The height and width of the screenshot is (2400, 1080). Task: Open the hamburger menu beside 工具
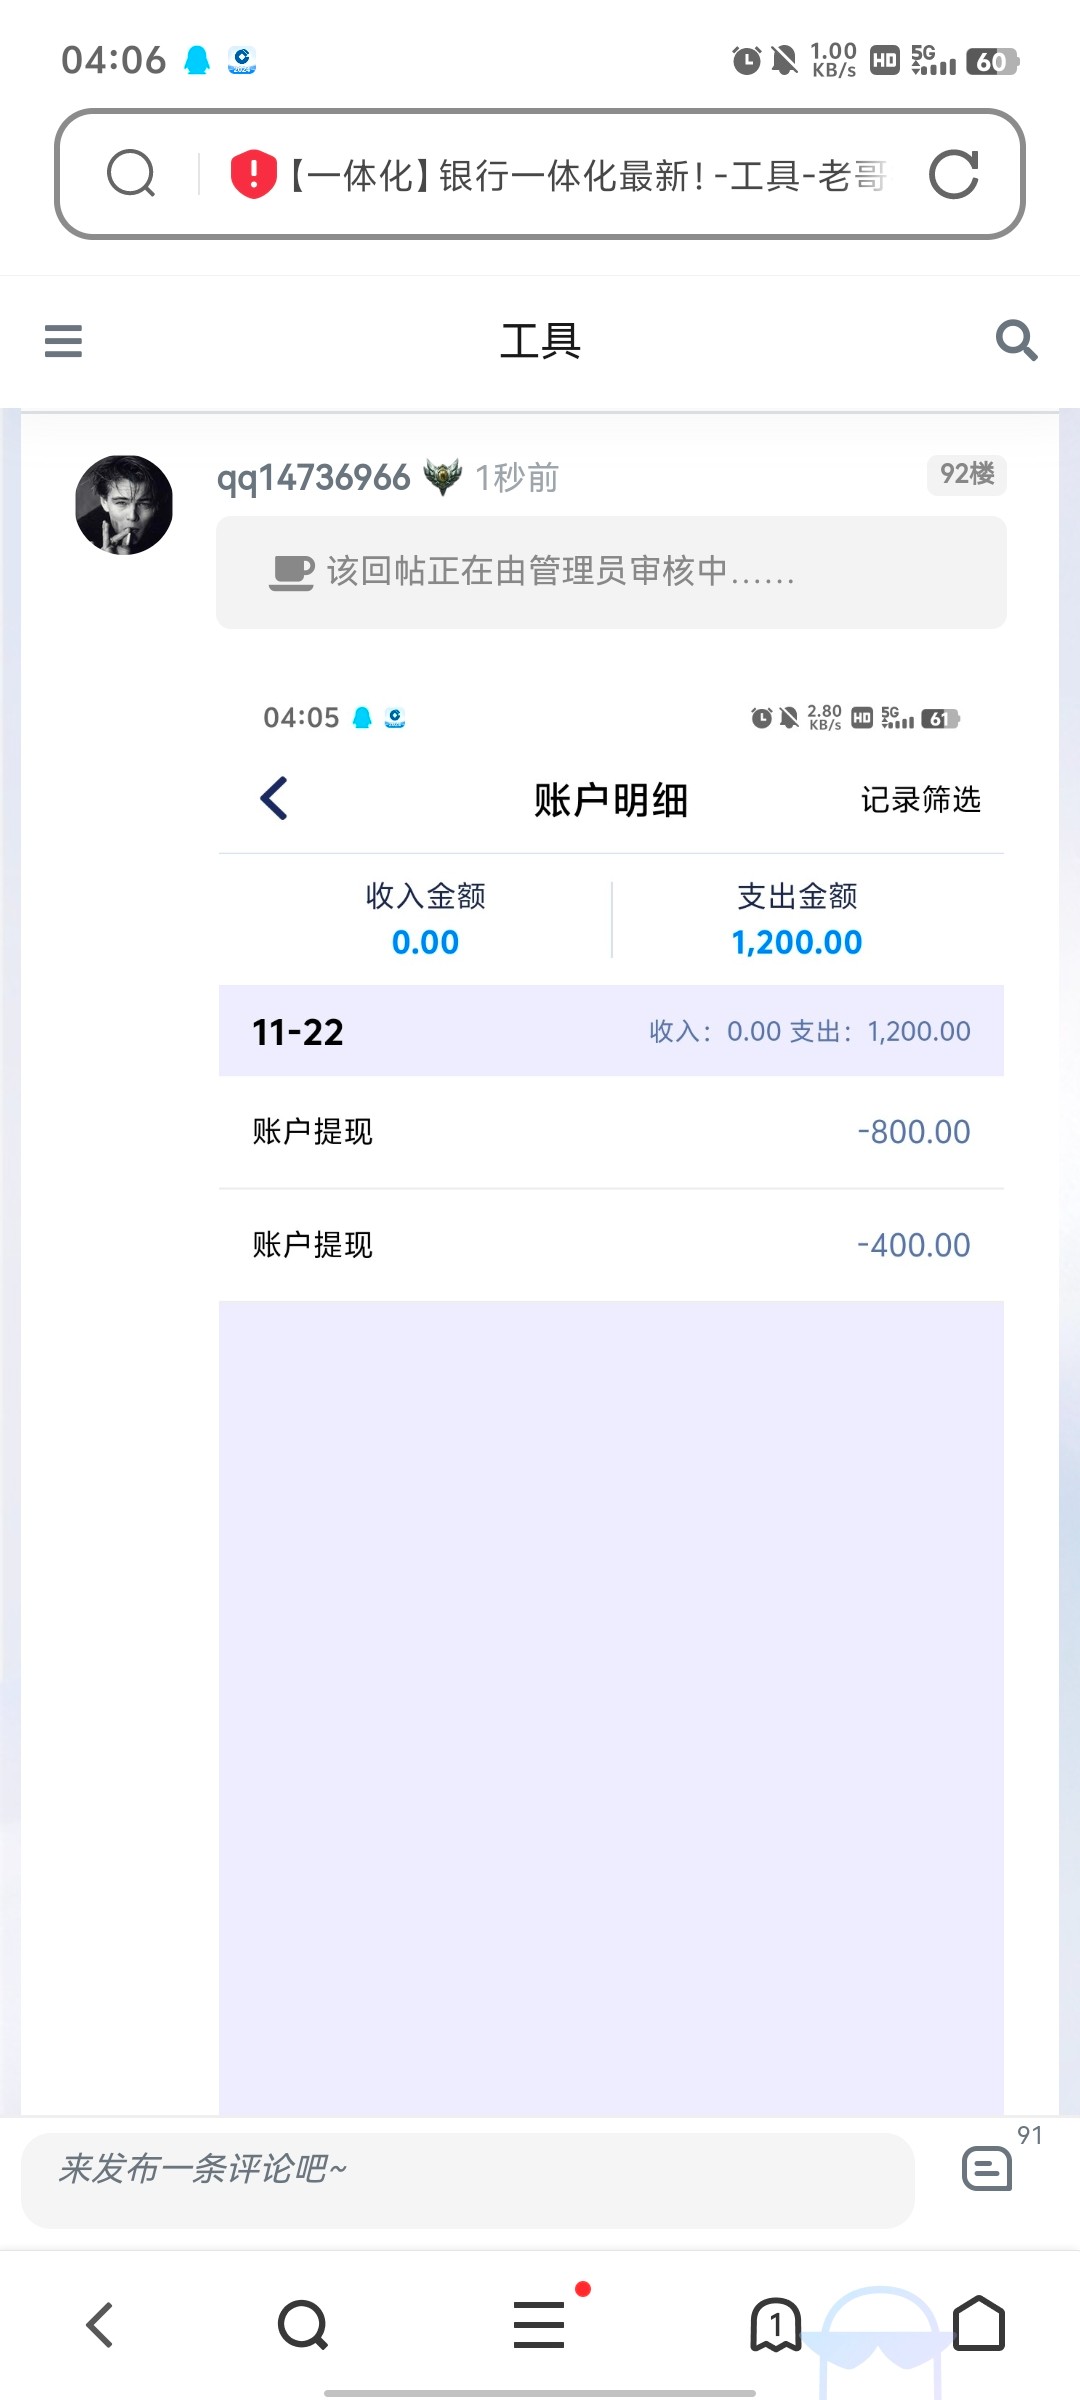[63, 341]
